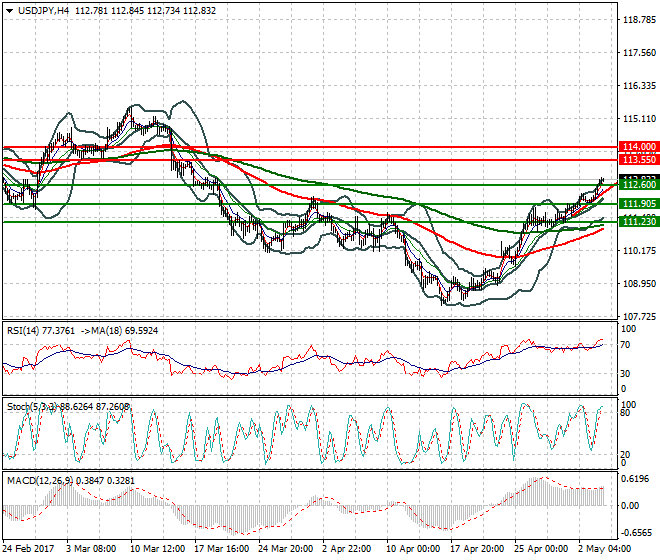Viewport: 660px width, 560px height.
Task: Click the 108.950 price axis value
Action: click(x=639, y=283)
